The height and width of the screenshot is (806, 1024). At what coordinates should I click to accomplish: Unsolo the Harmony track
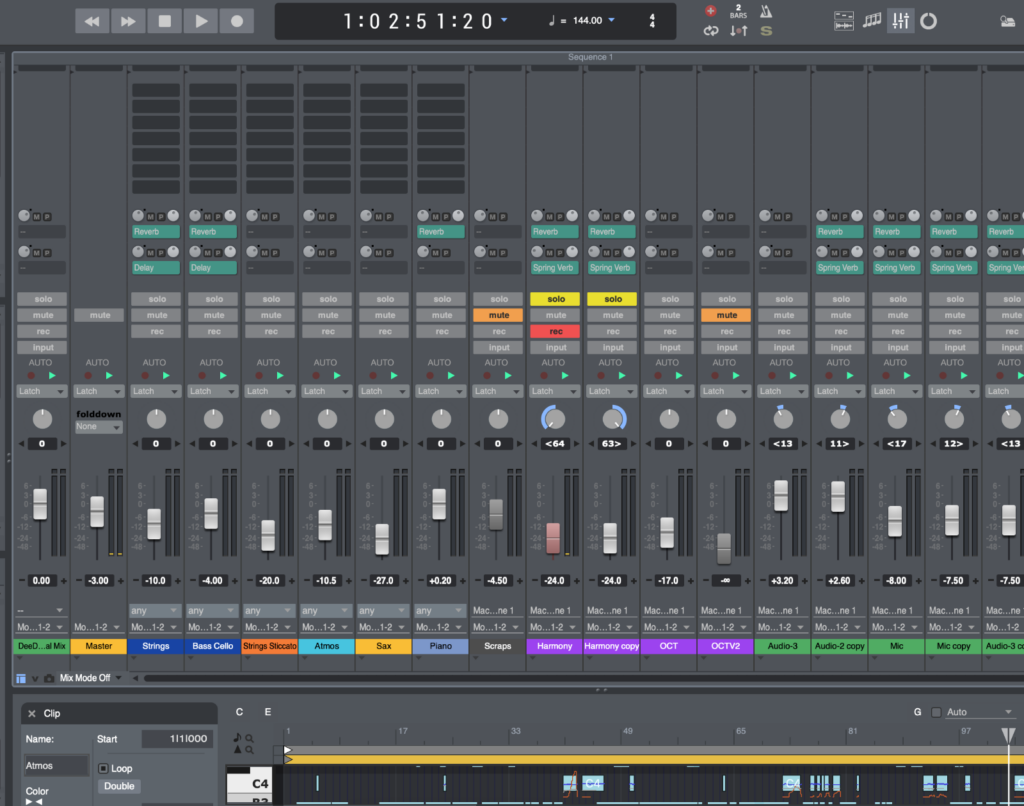556,299
